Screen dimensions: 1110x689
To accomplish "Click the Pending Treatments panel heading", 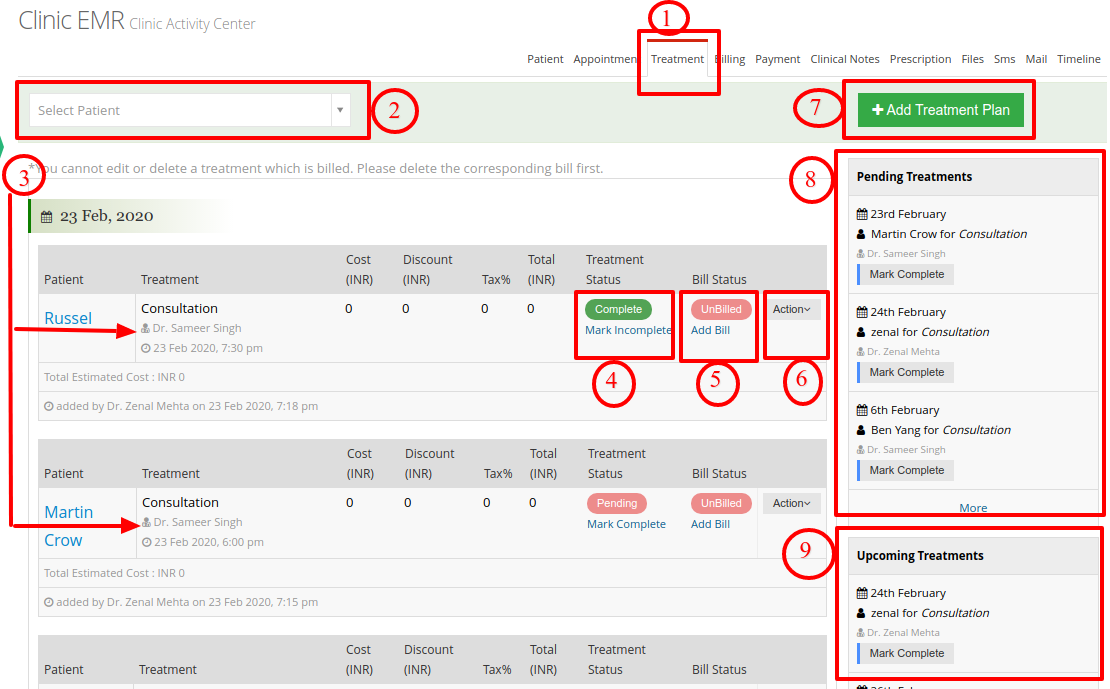I will tap(914, 177).
